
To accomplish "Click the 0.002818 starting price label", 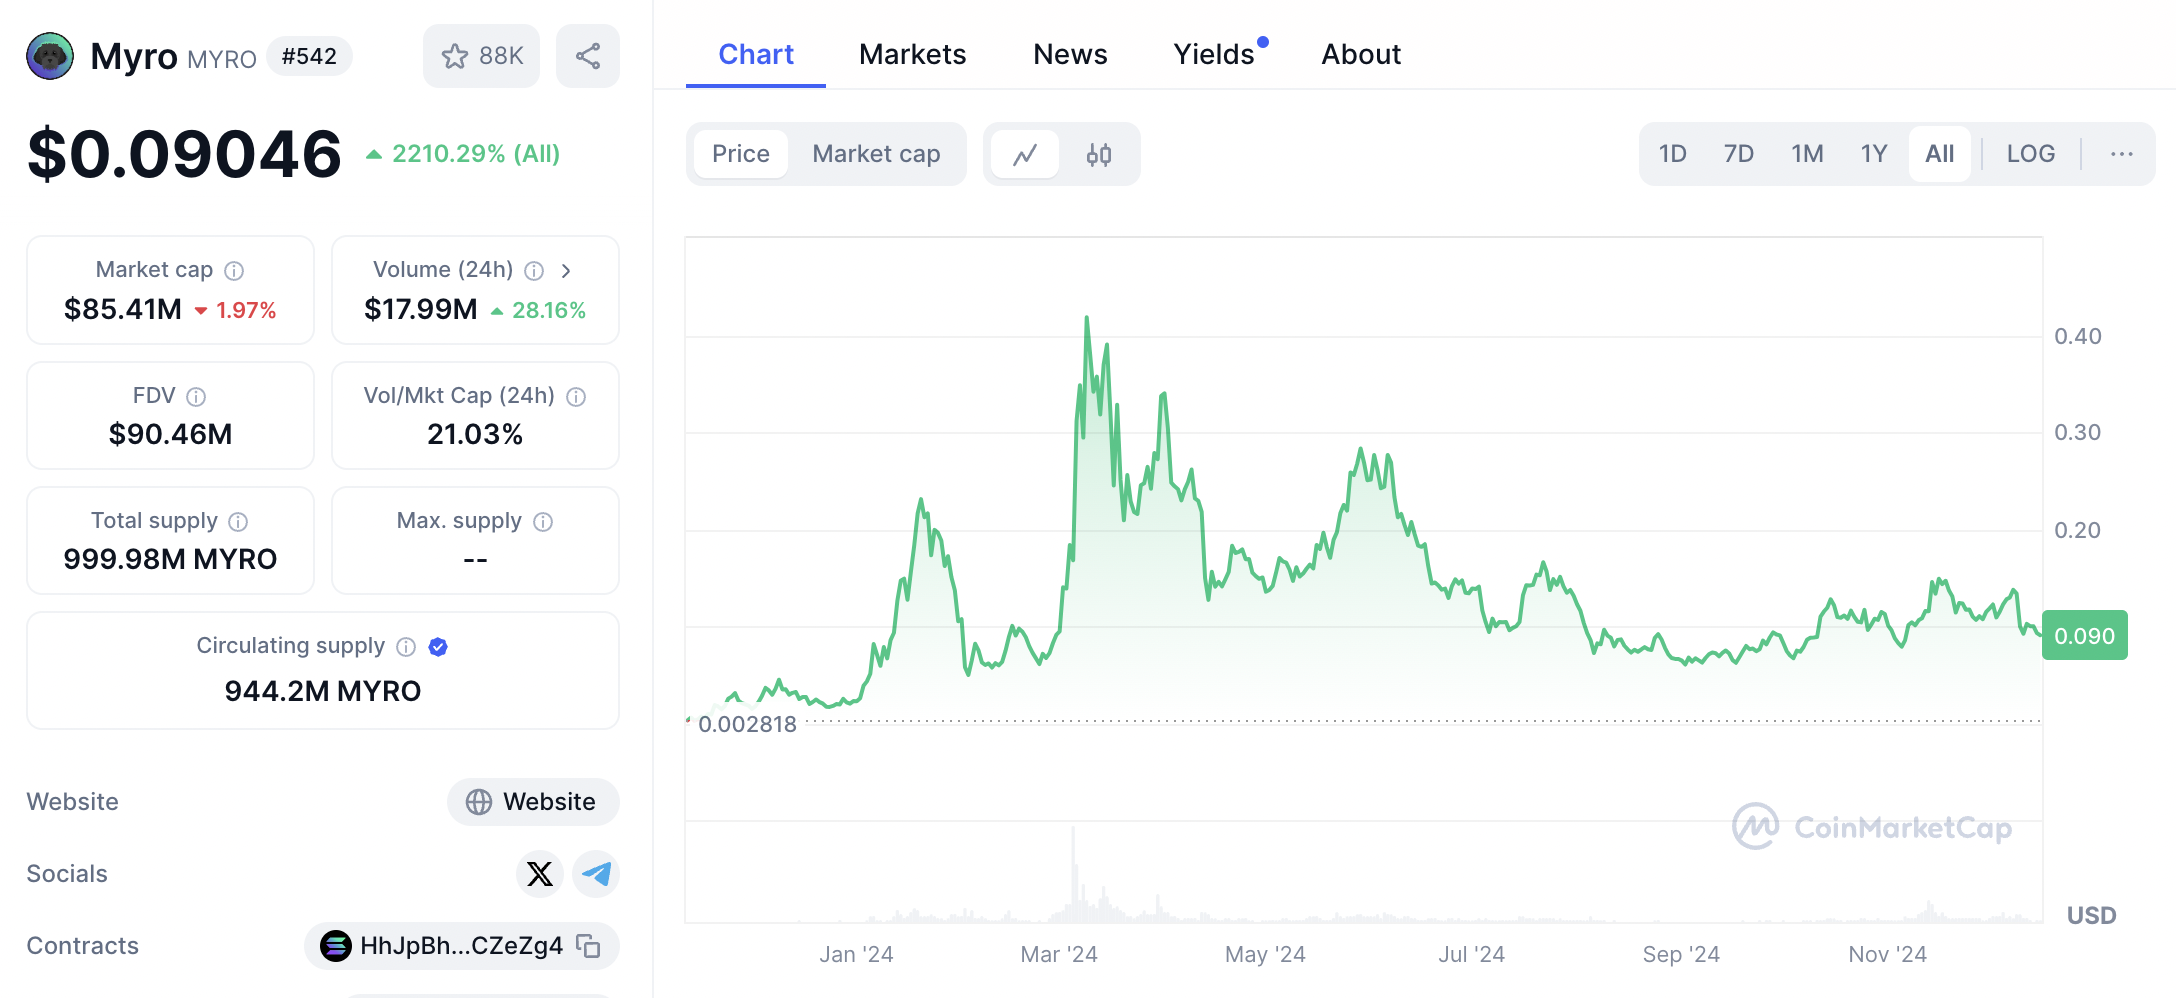I will [x=747, y=724].
